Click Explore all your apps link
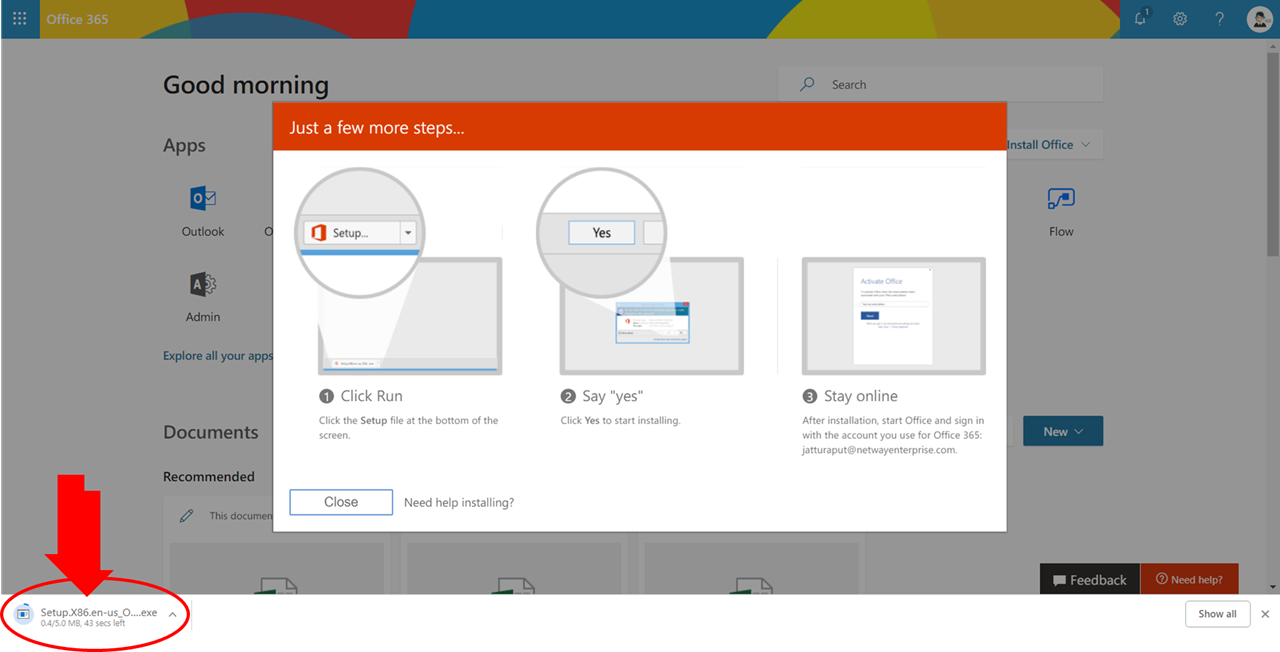 point(217,356)
